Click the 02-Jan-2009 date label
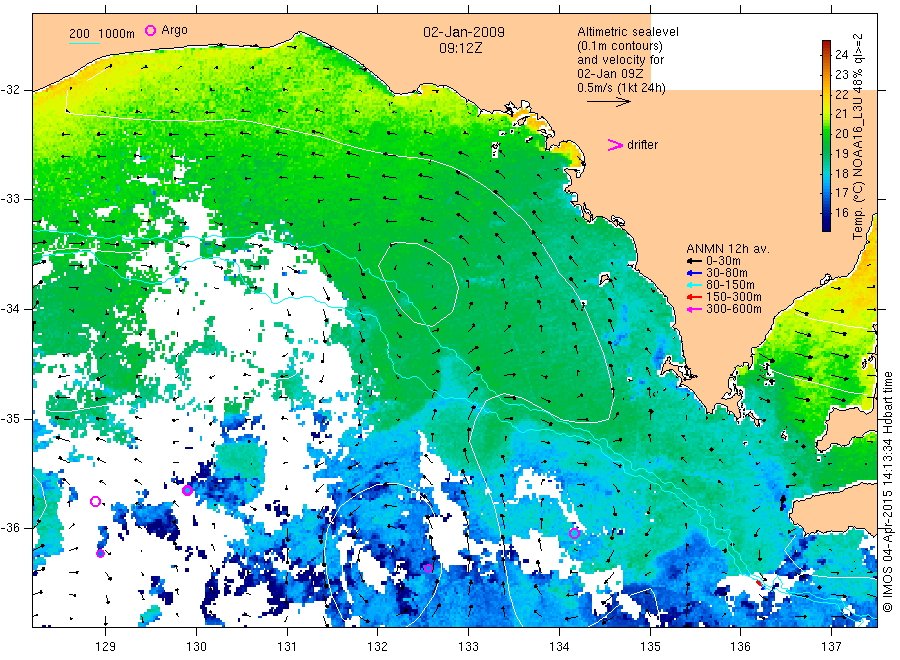 [x=464, y=32]
